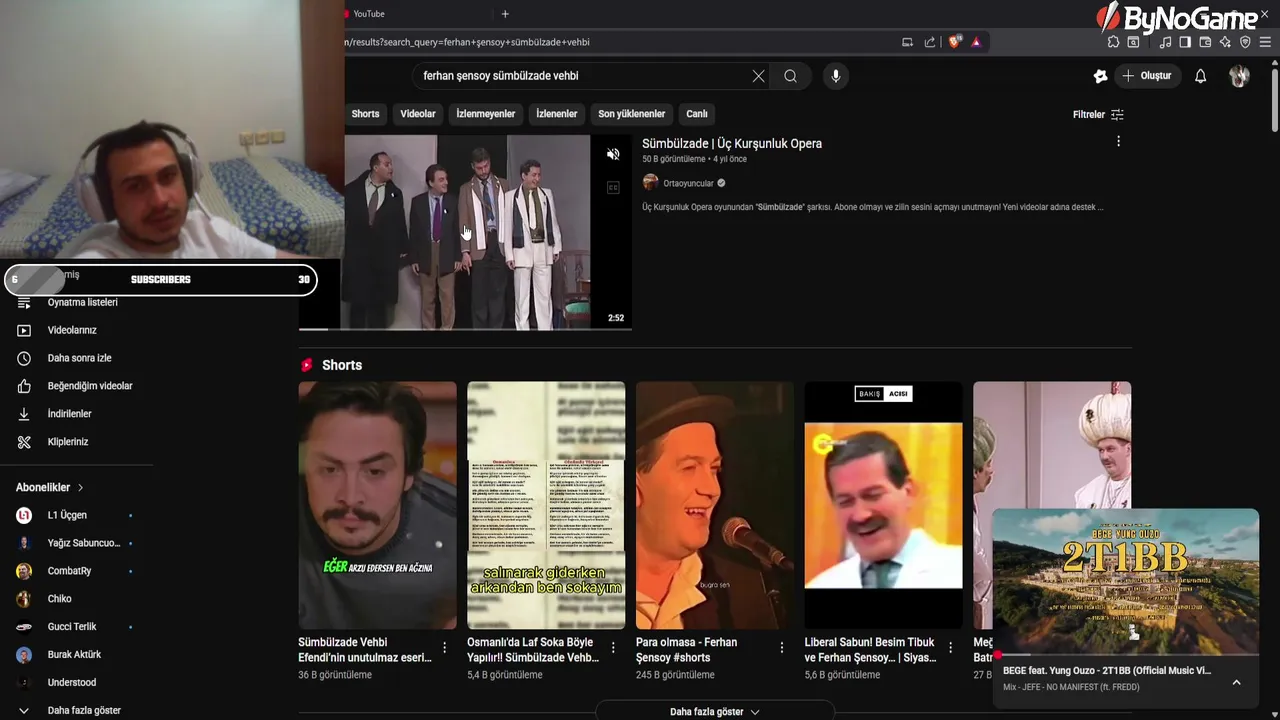
Task: Click the install app icon in address bar
Action: coord(908,42)
